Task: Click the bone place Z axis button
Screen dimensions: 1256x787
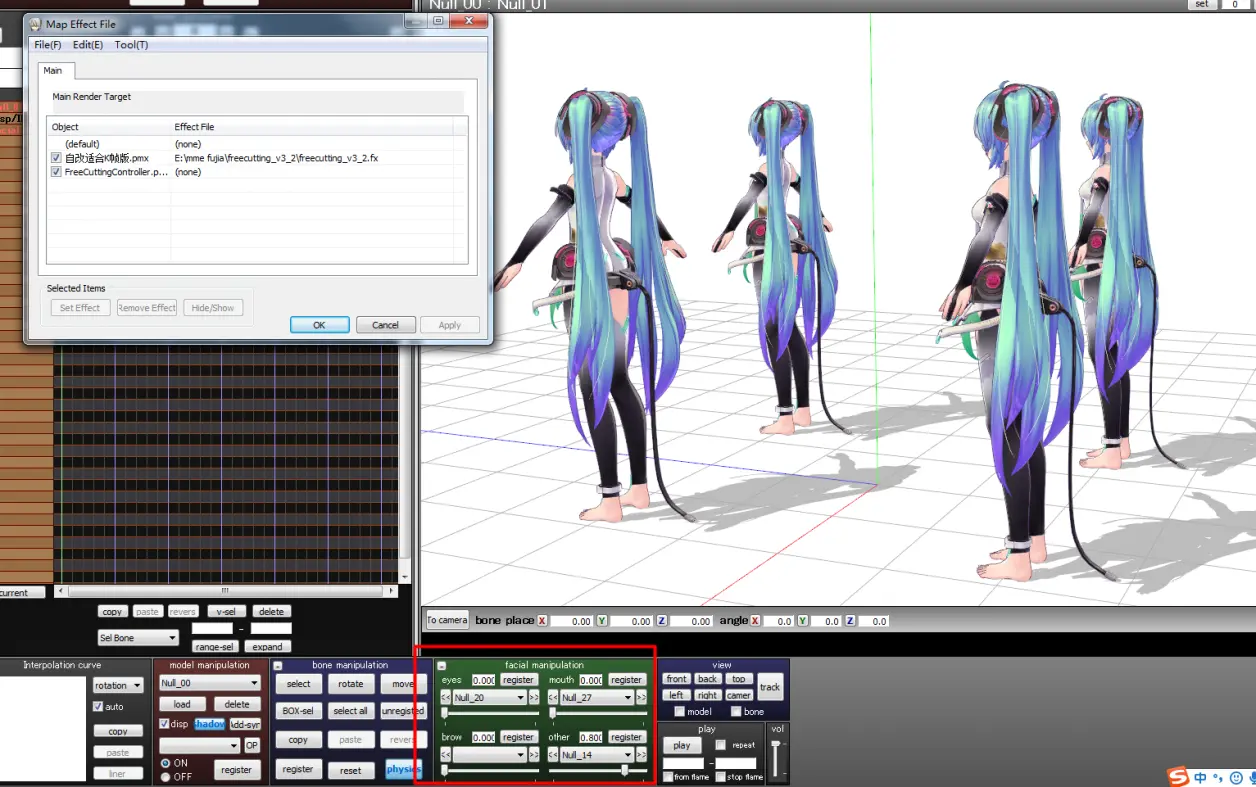Action: click(661, 621)
